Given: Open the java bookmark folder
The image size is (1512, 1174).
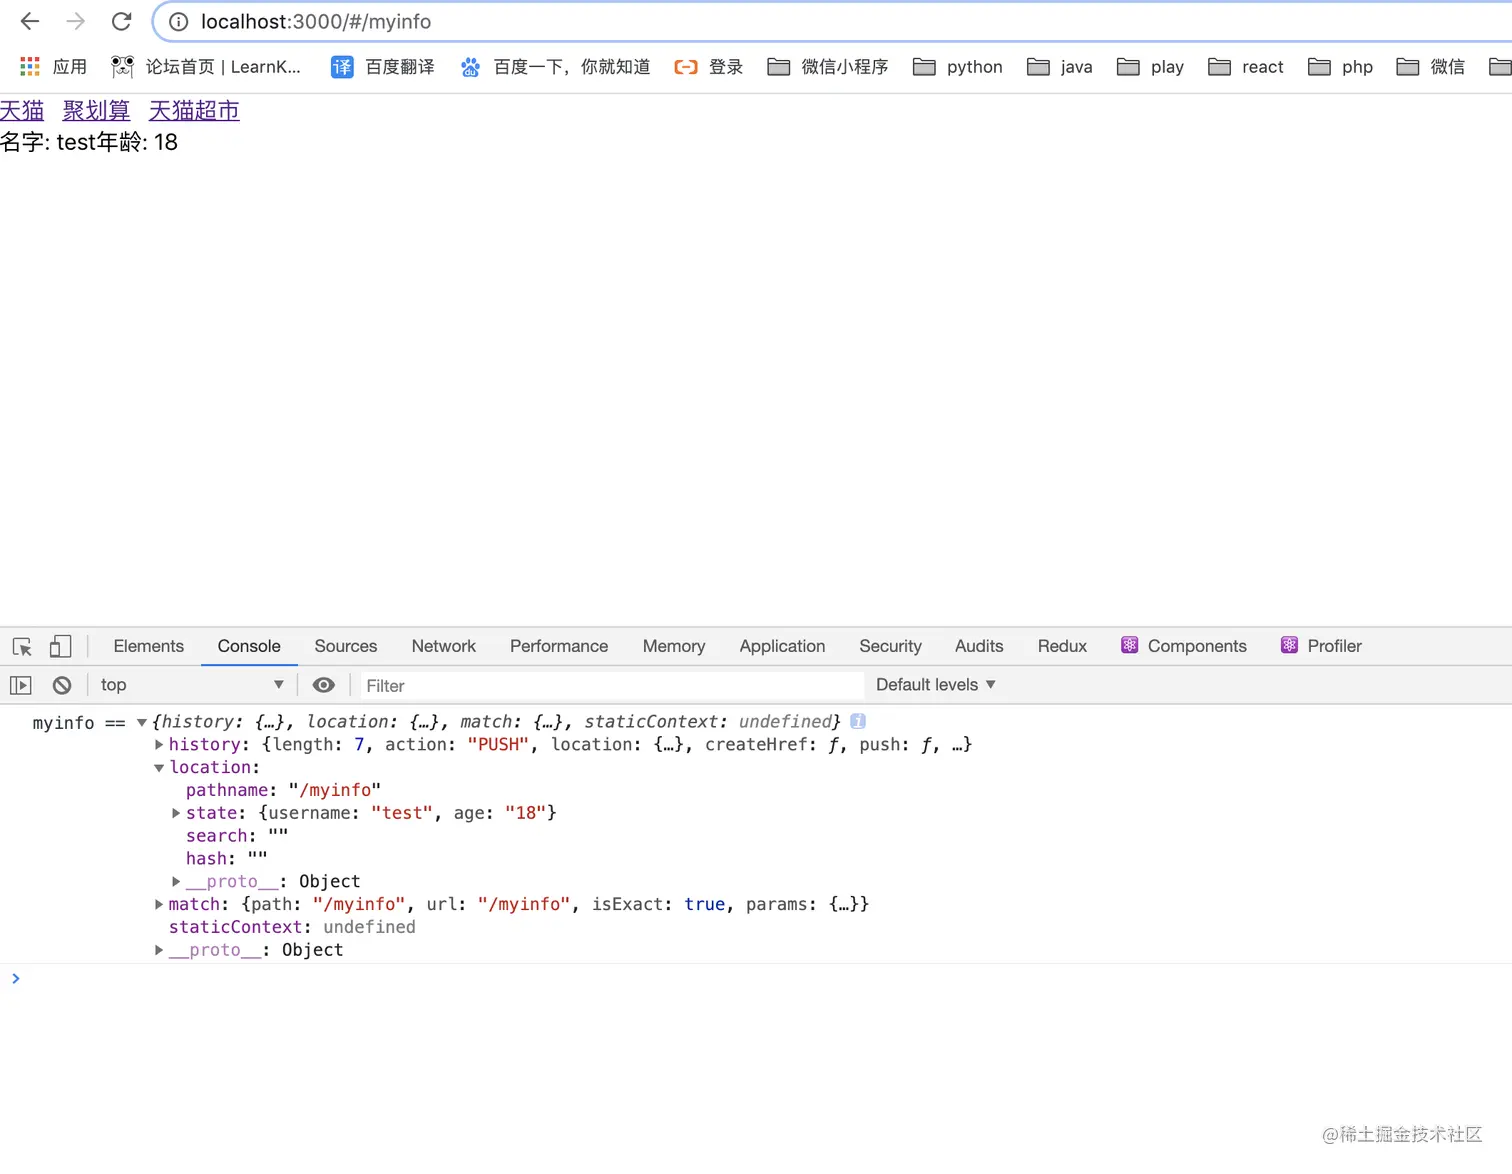Looking at the screenshot, I should pos(1060,67).
